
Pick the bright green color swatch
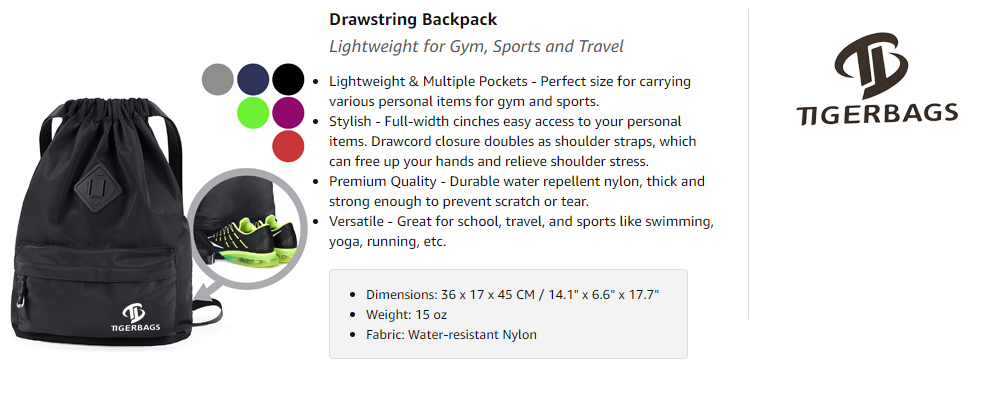[253, 113]
